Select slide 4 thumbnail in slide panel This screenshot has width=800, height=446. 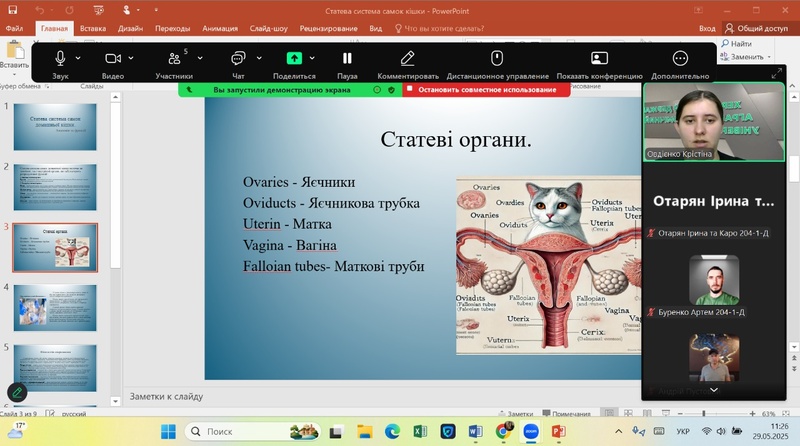55,307
